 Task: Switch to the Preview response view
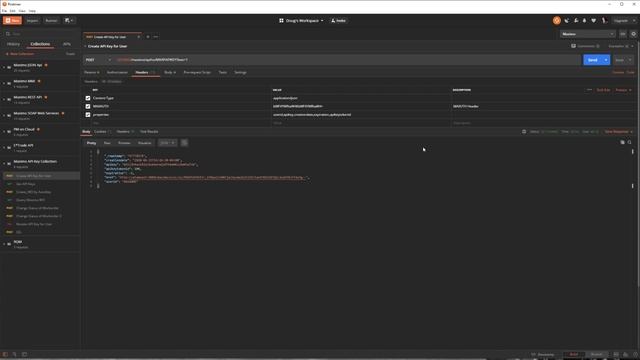pyautogui.click(x=124, y=143)
